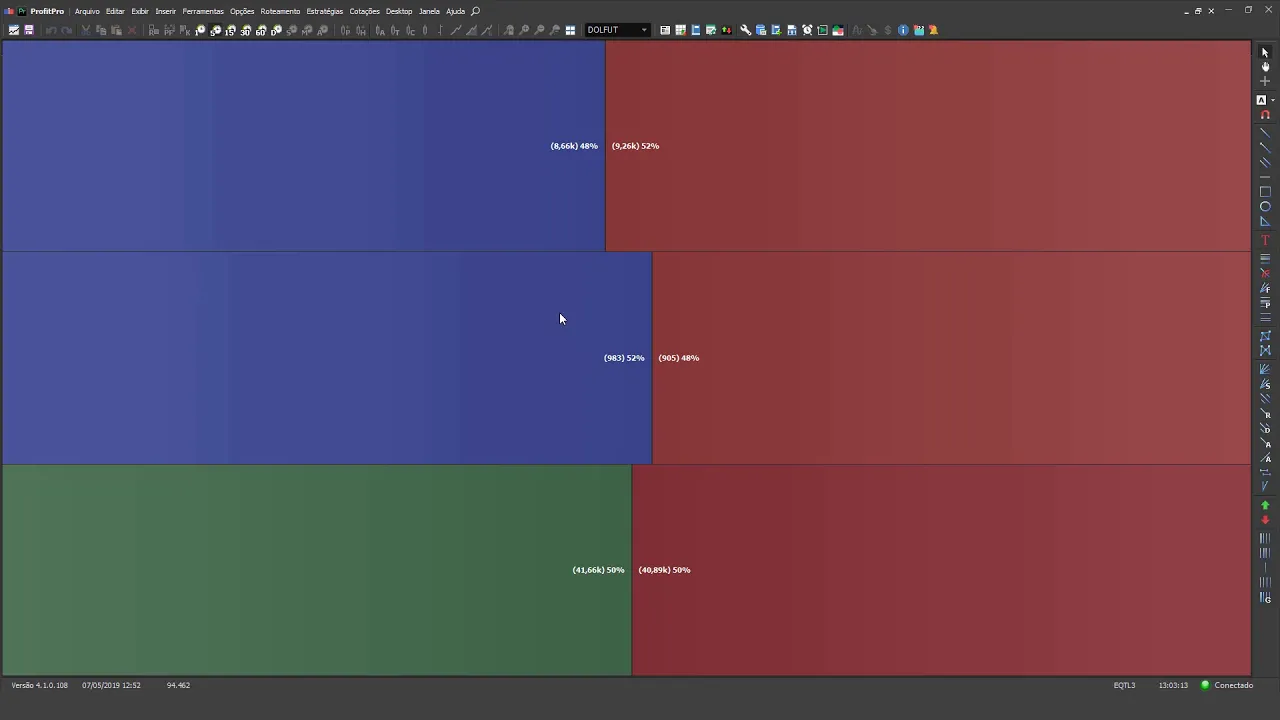This screenshot has width=1280, height=720.
Task: Select the rectangle drawing tool
Action: 1264,192
